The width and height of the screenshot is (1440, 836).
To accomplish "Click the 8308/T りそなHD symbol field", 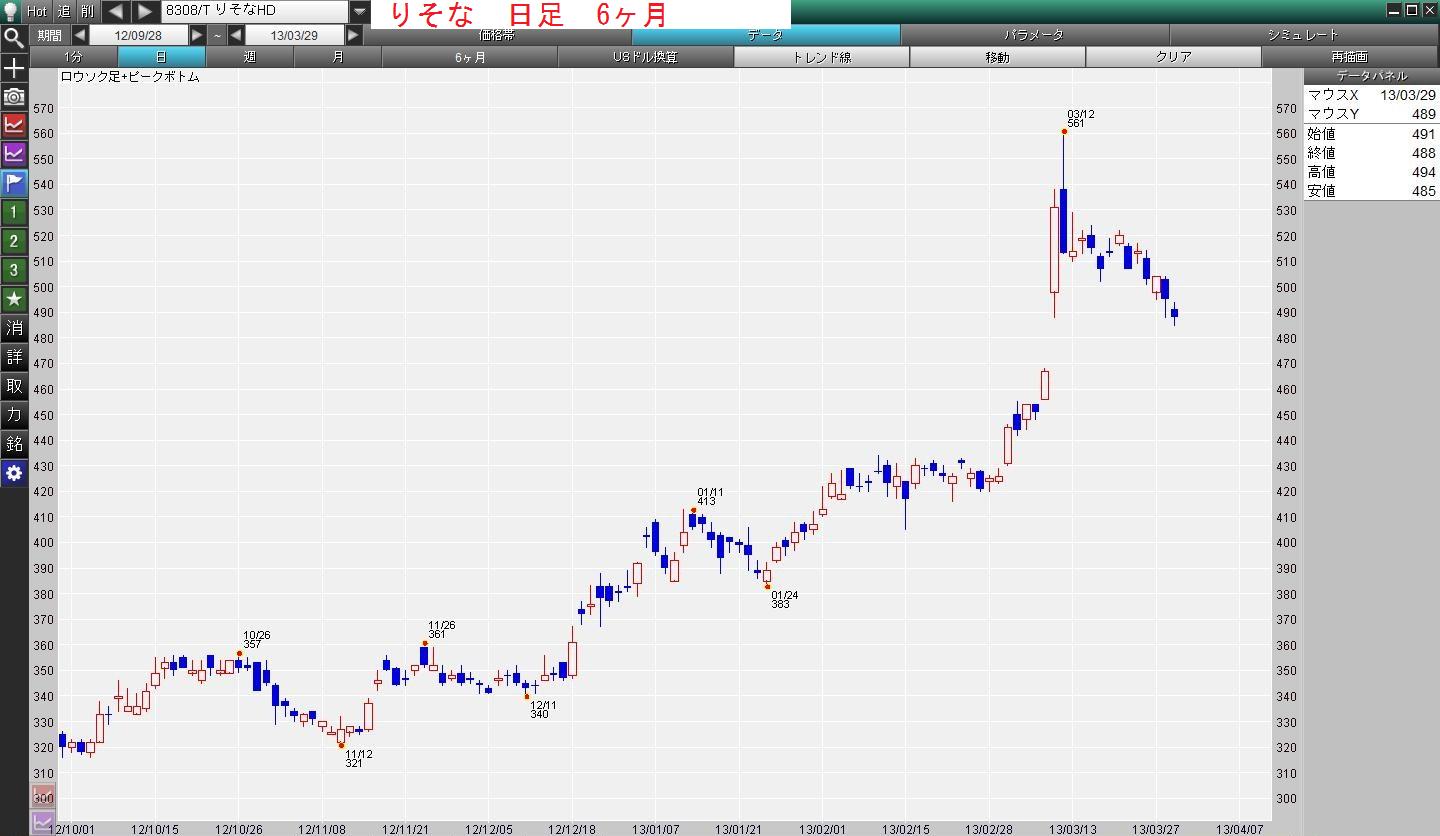I will (x=255, y=11).
